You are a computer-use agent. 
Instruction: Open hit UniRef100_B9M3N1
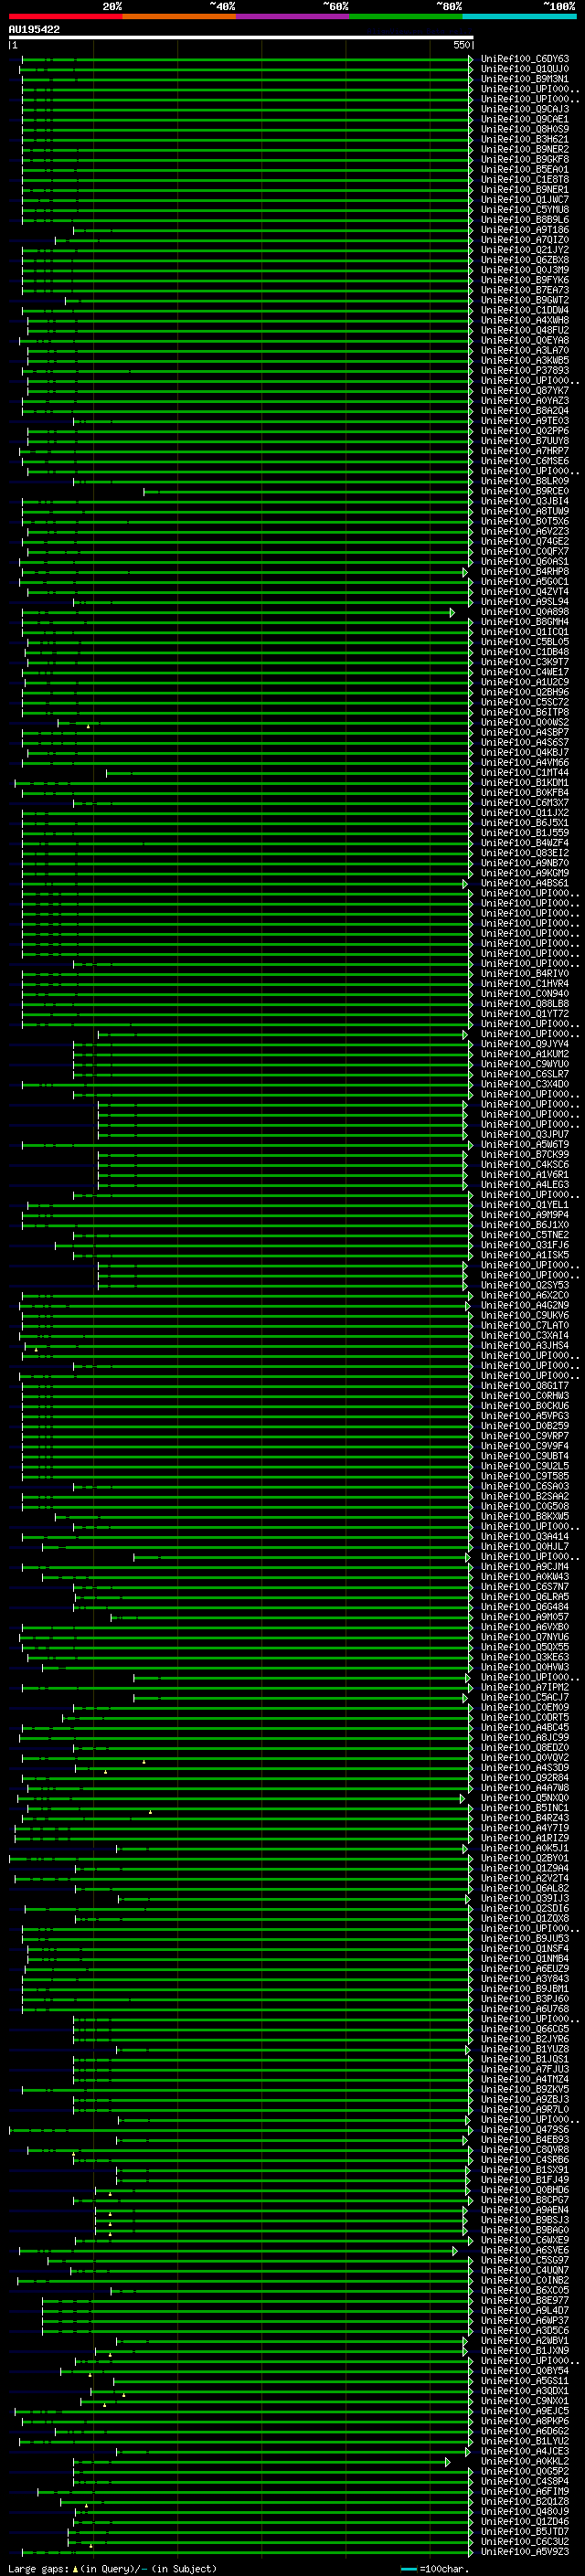coord(524,79)
